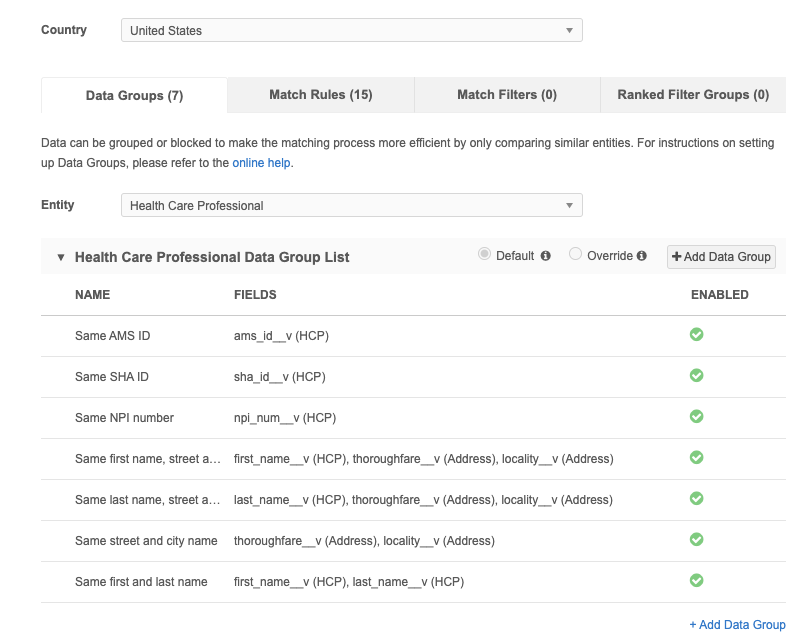This screenshot has width=810, height=642.
Task: Switch to the Match Rules tab
Action: [x=320, y=95]
